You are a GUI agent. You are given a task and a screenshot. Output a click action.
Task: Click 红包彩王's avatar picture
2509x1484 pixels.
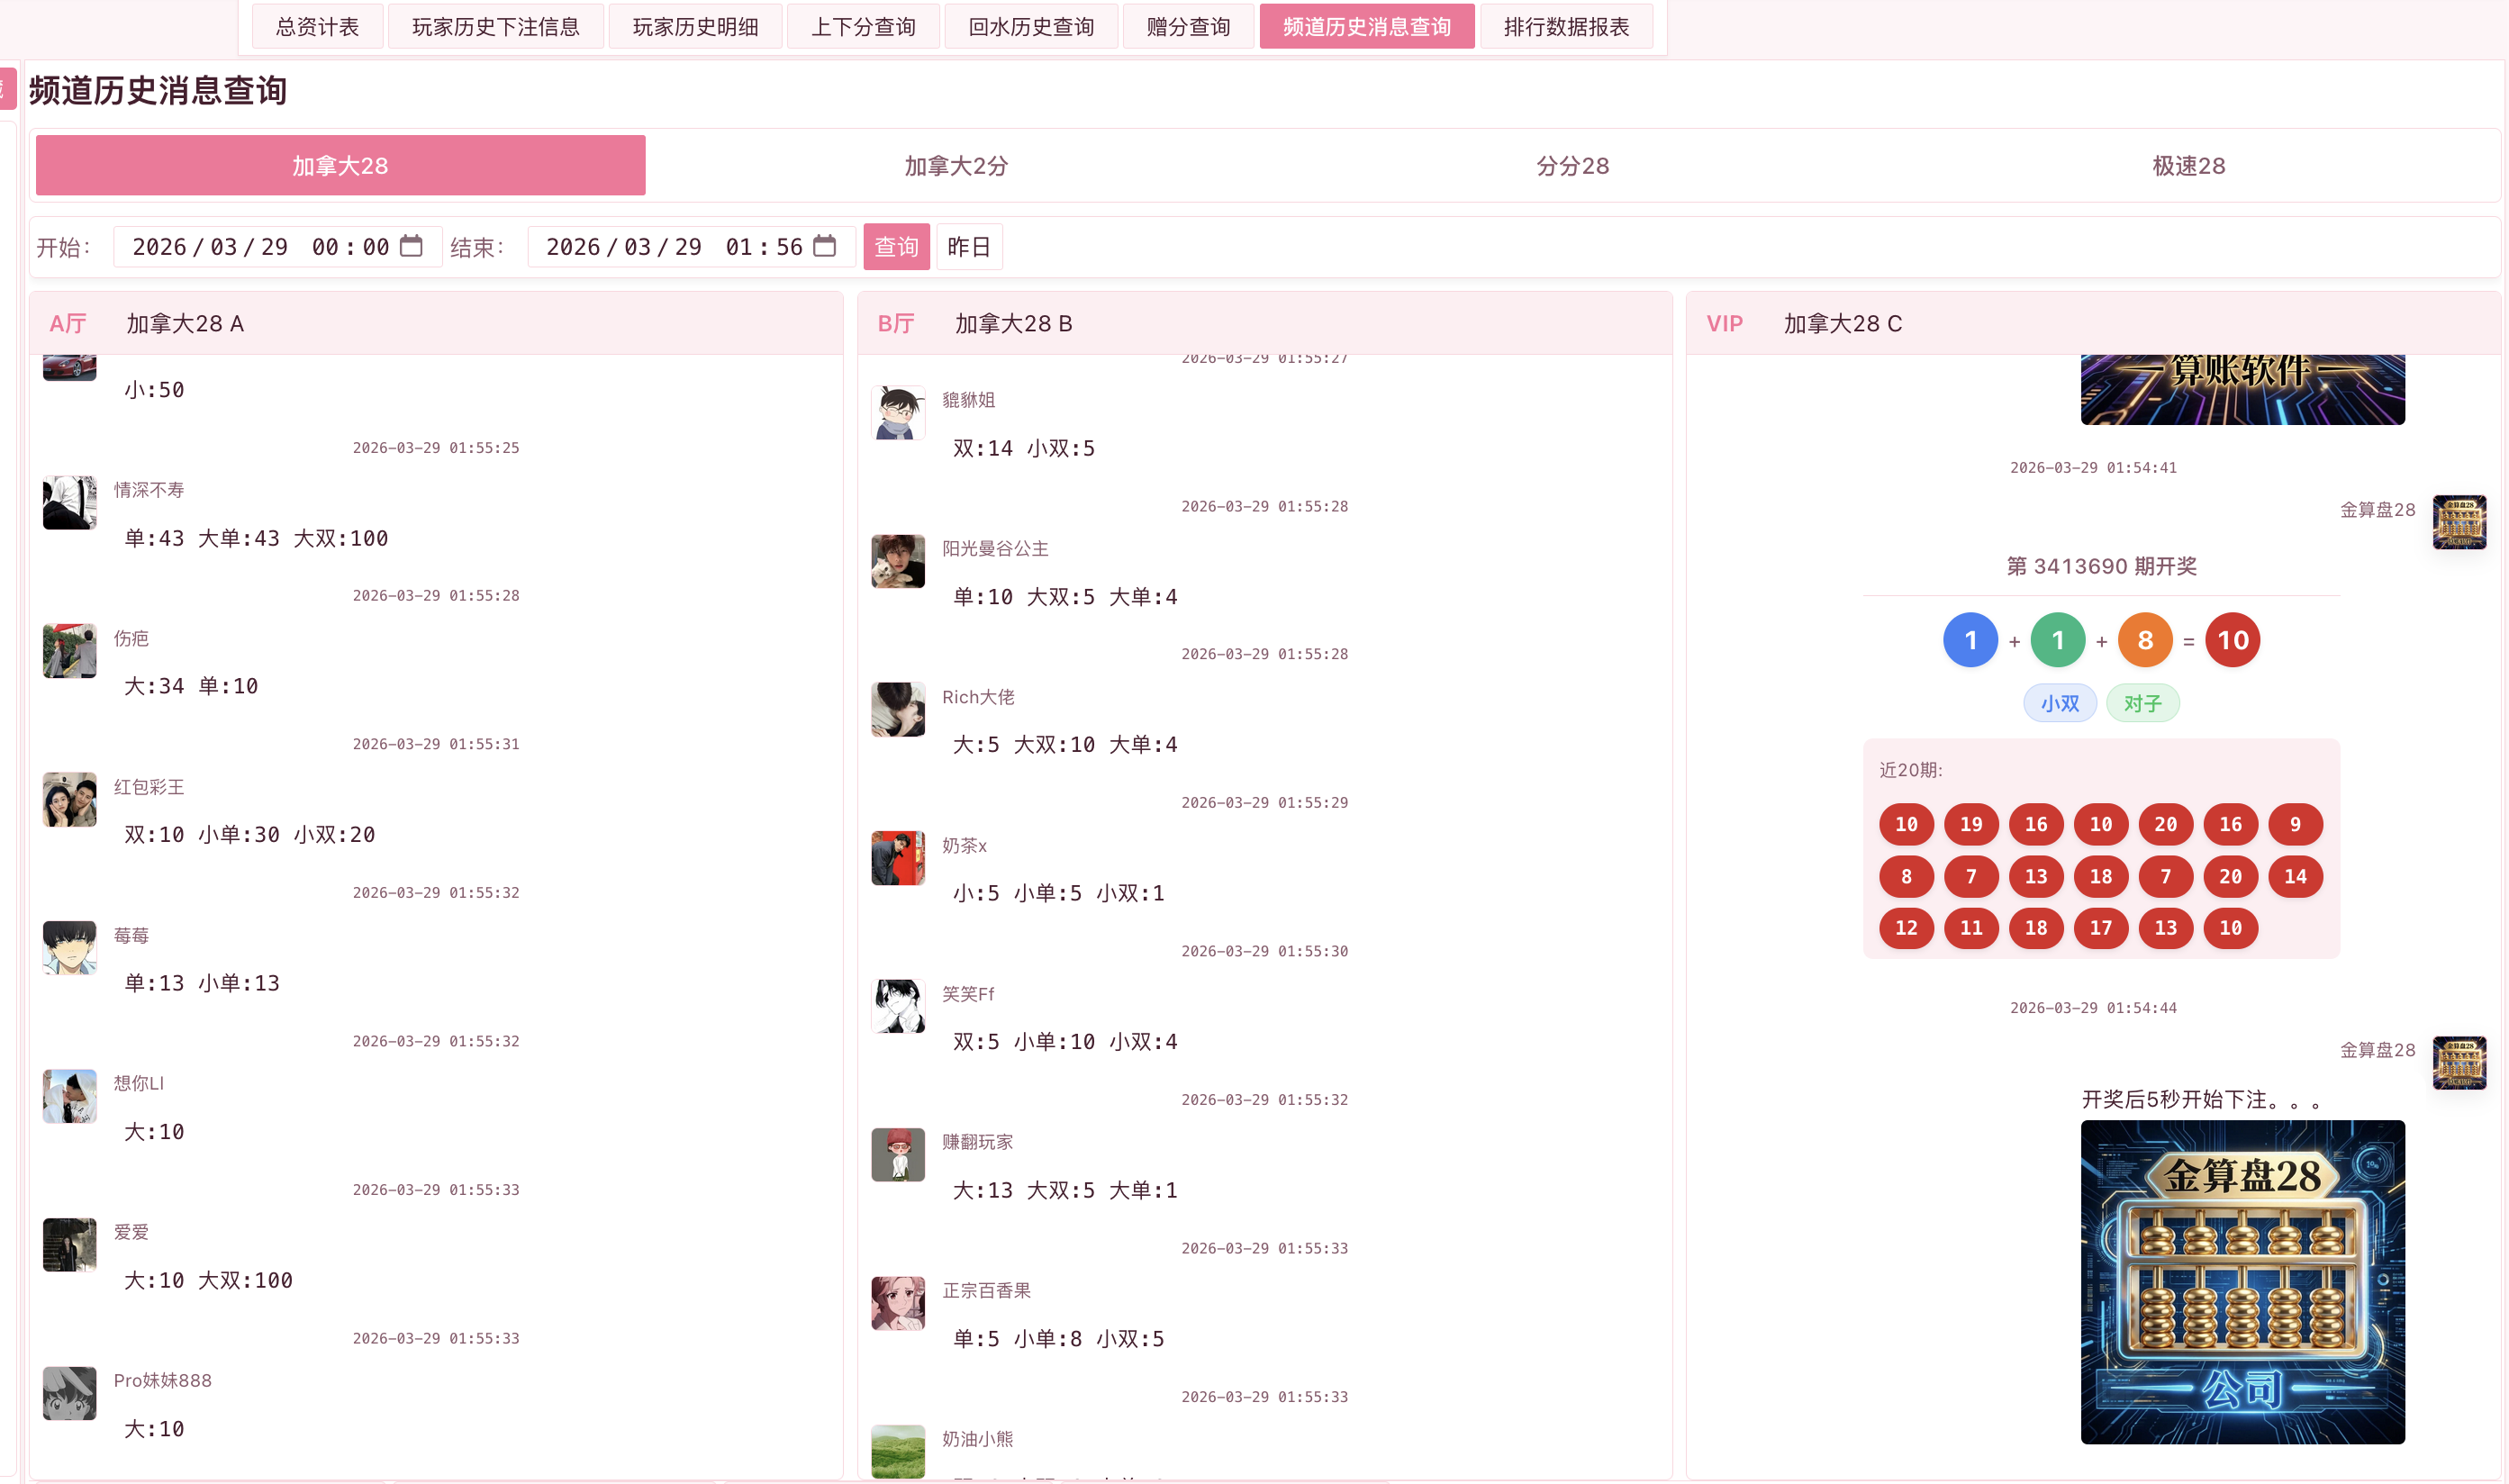click(x=70, y=799)
